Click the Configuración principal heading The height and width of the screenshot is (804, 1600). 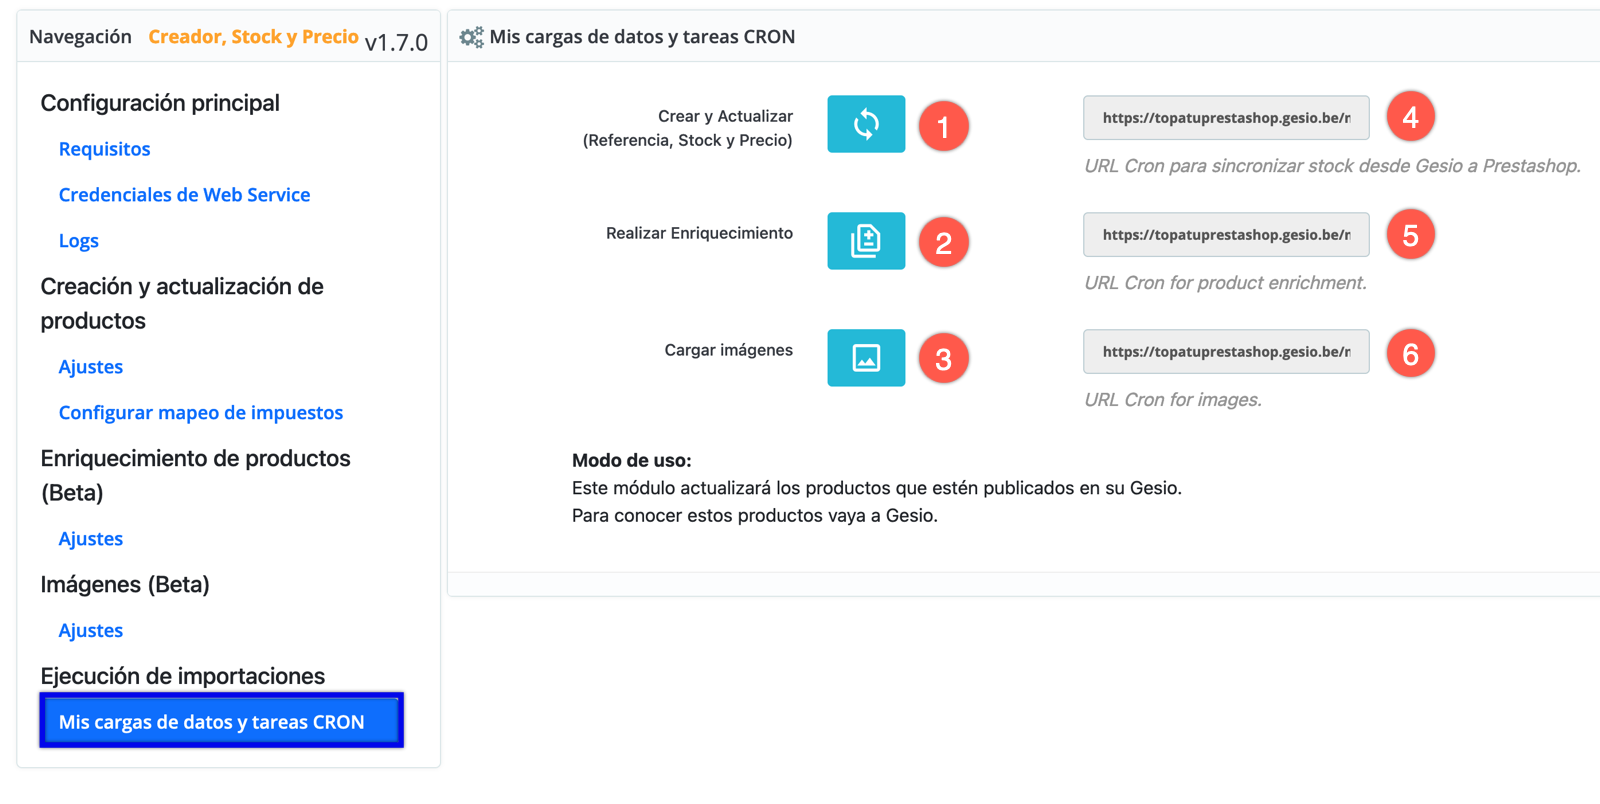[160, 103]
